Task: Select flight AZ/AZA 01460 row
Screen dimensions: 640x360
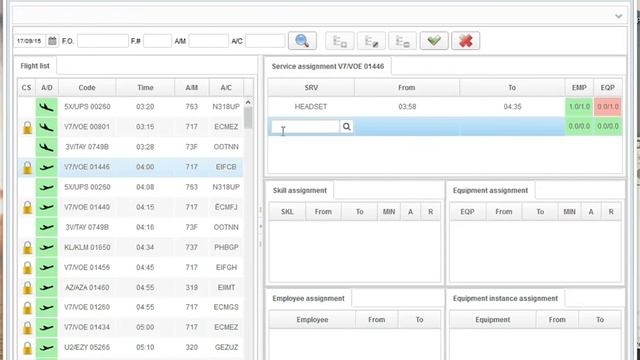Action: pyautogui.click(x=131, y=288)
